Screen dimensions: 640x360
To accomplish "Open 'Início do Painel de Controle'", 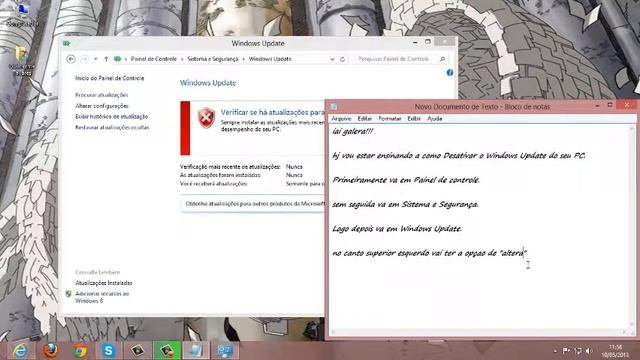I will pyautogui.click(x=109, y=78).
